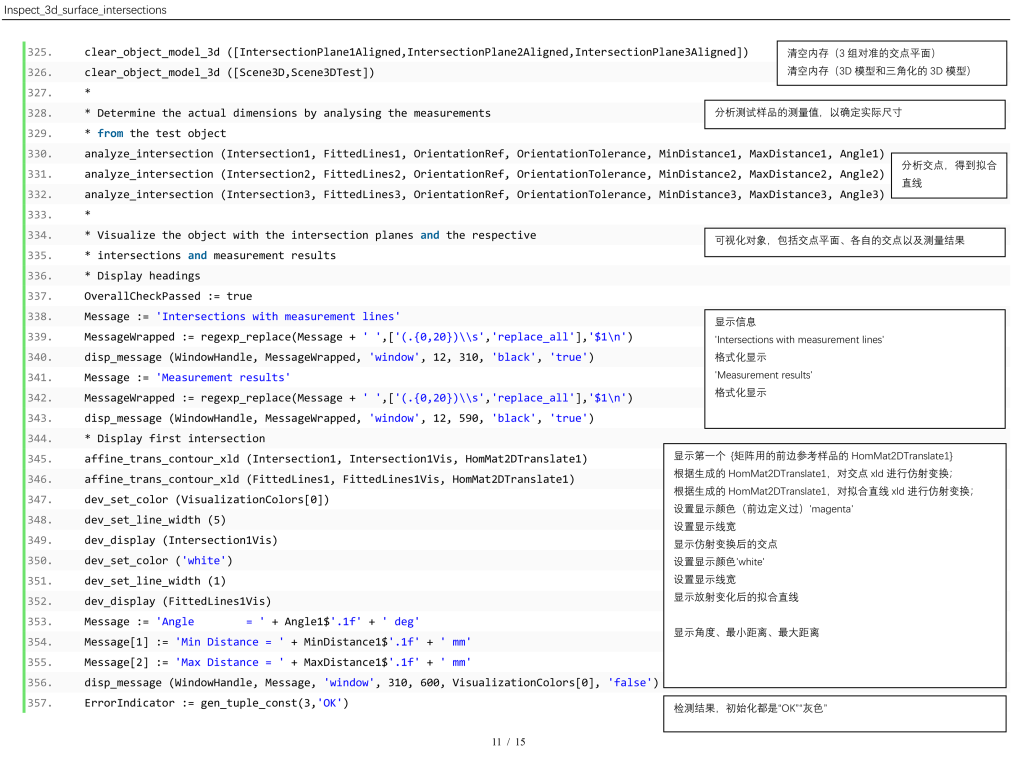Click line number 325 in the gutter
Viewport: 1024px width, 764px height.
tap(39, 52)
